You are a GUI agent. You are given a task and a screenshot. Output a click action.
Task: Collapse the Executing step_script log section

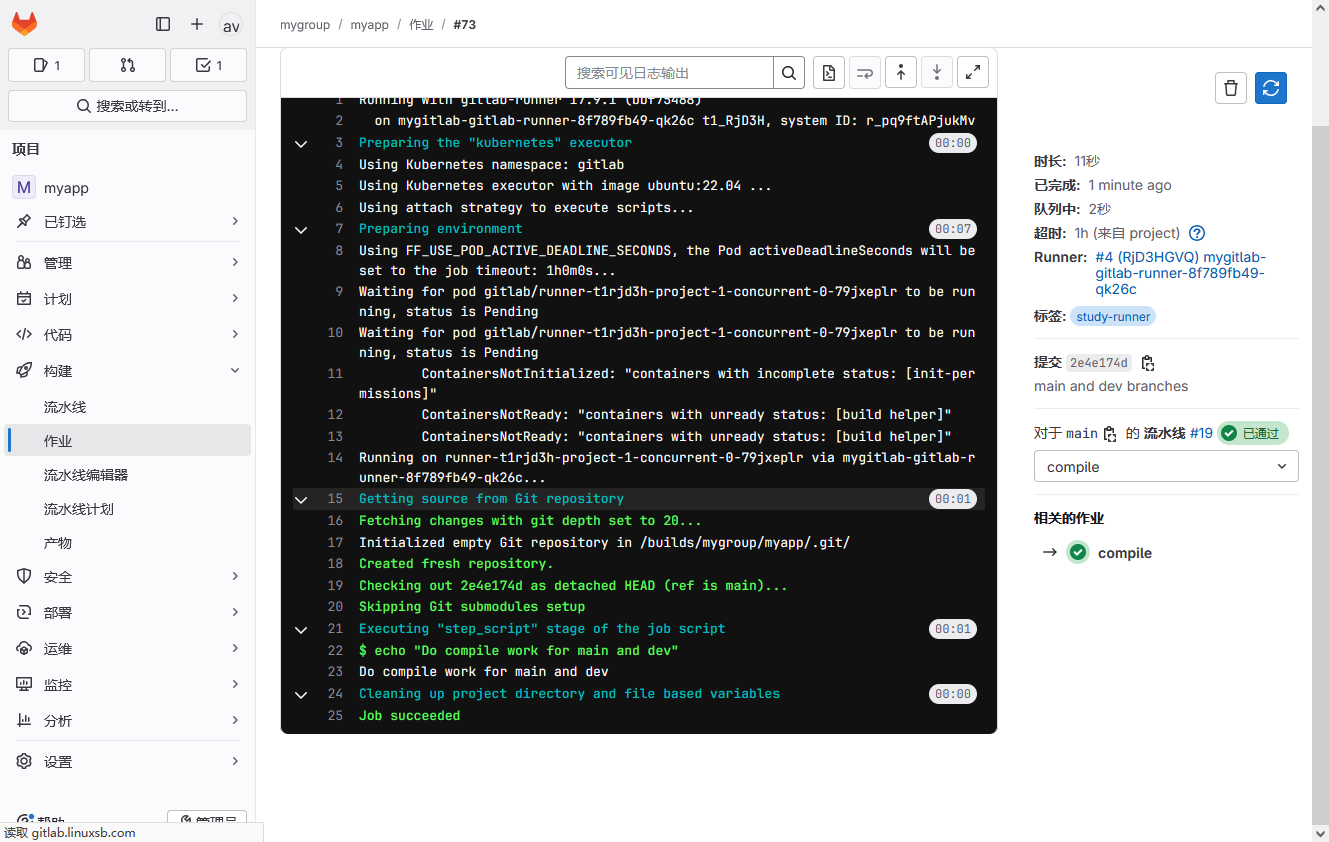[x=300, y=630]
